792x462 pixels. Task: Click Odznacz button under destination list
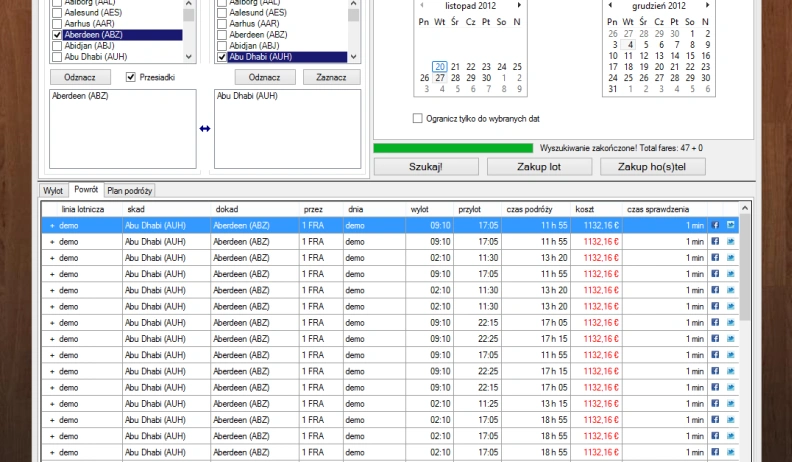pos(265,77)
